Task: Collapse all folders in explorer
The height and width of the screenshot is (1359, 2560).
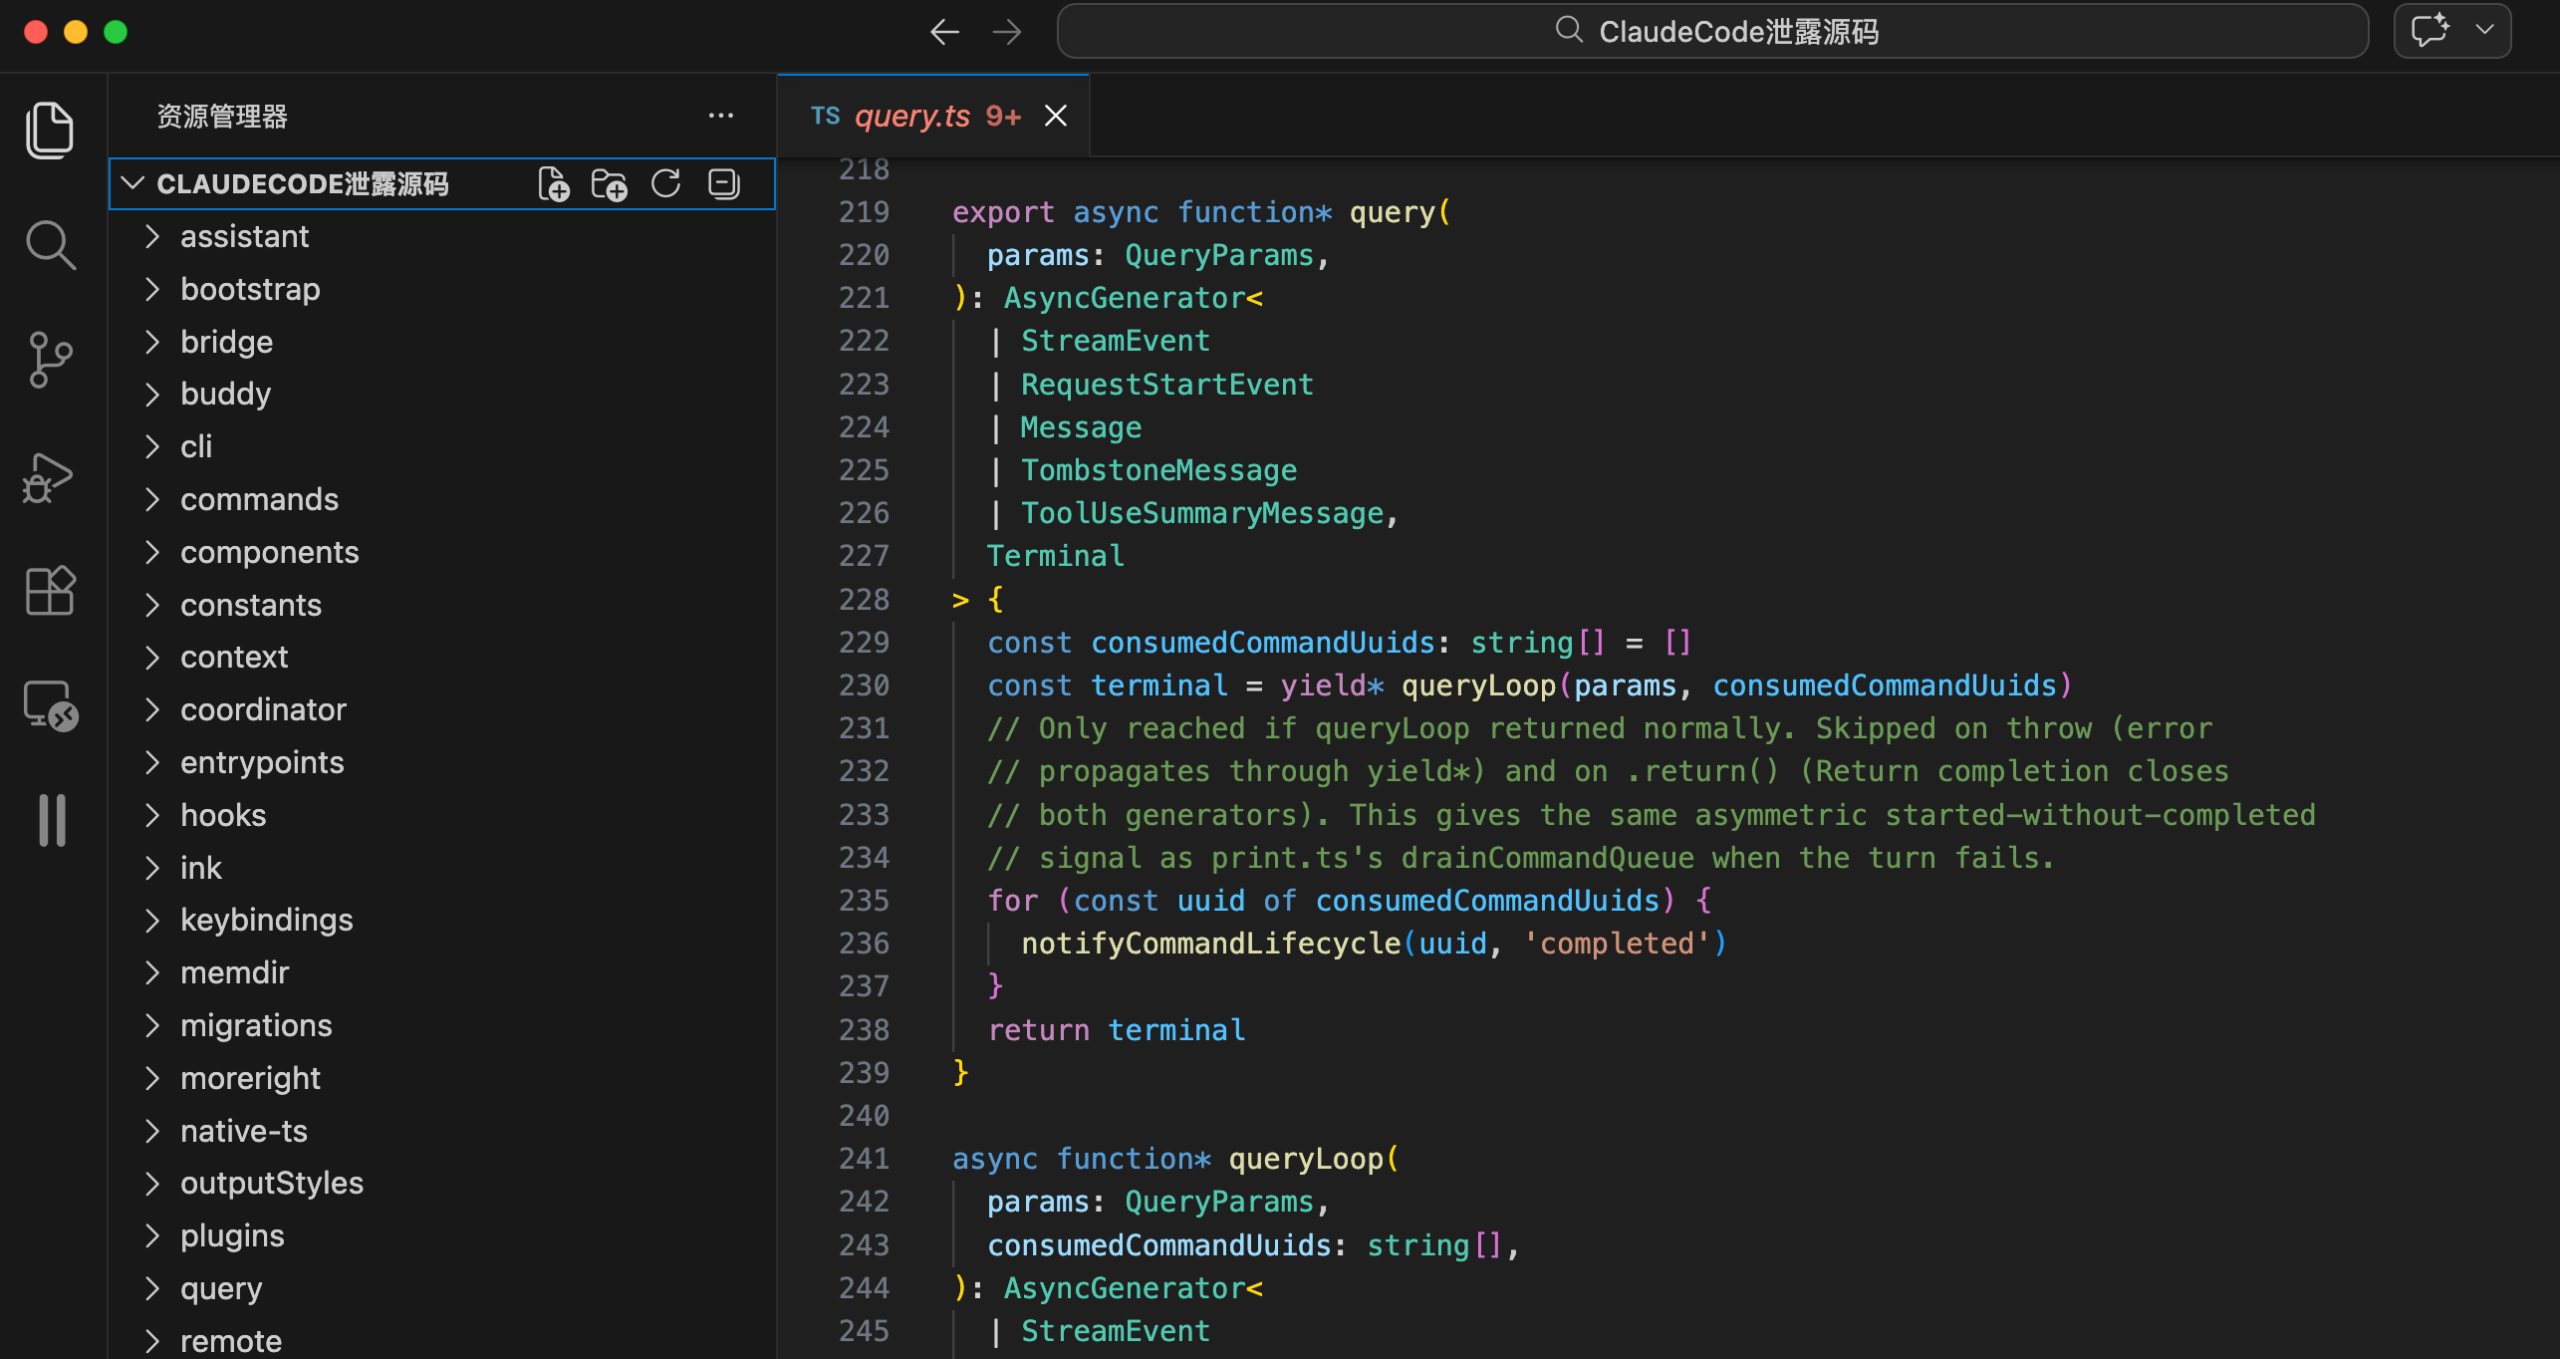Action: [724, 184]
